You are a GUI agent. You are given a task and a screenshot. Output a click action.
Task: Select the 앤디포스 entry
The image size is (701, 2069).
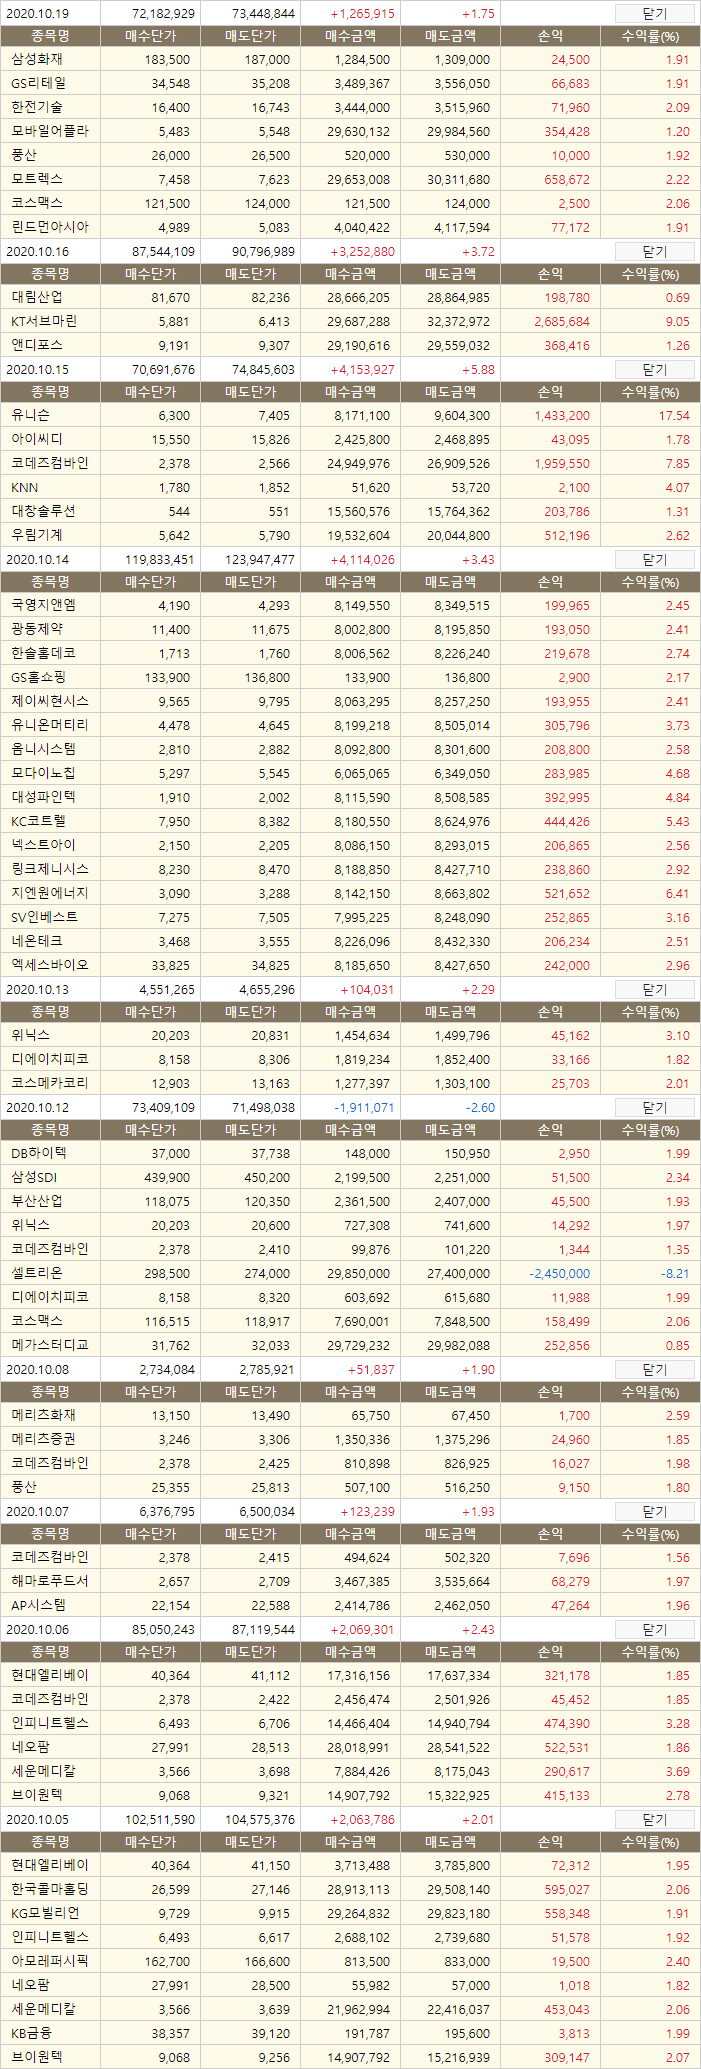36,346
